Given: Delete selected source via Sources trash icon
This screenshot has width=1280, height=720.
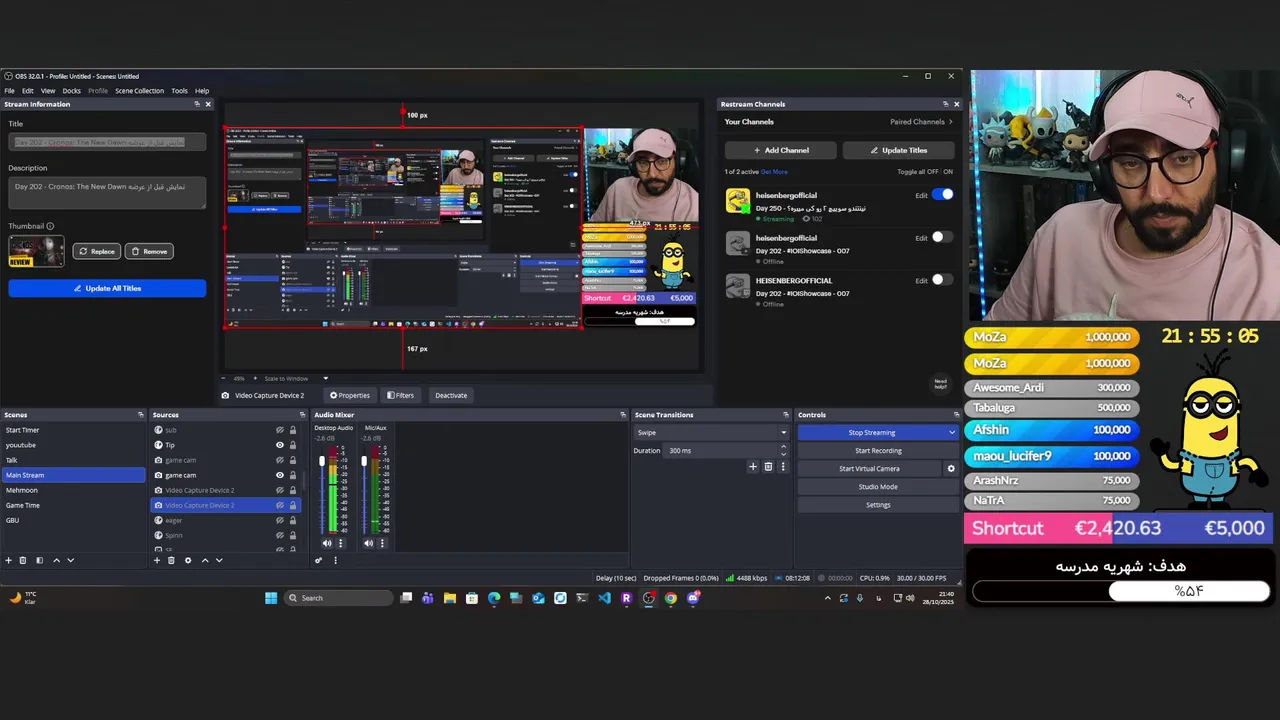Looking at the screenshot, I should (x=171, y=560).
